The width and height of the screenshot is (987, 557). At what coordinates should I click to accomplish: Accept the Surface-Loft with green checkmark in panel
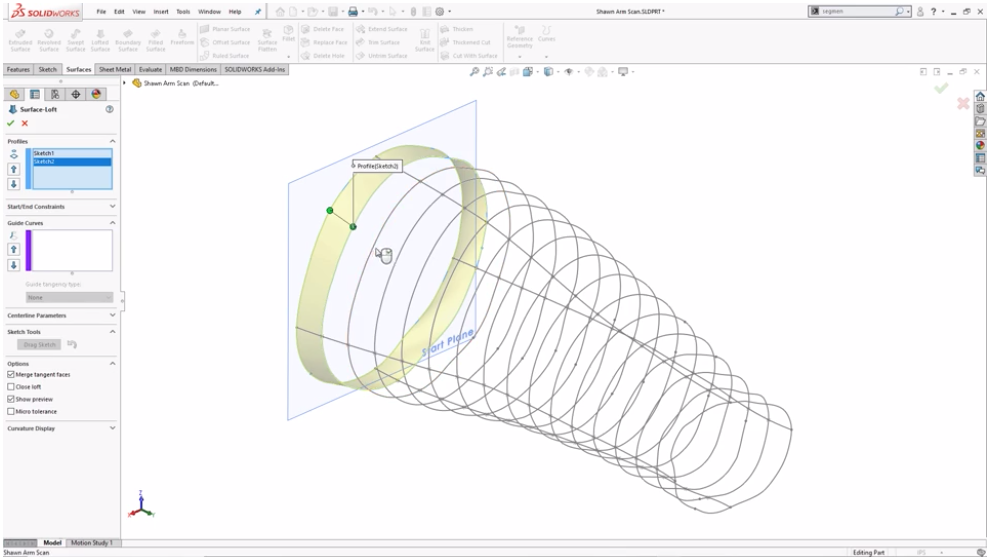[10, 123]
